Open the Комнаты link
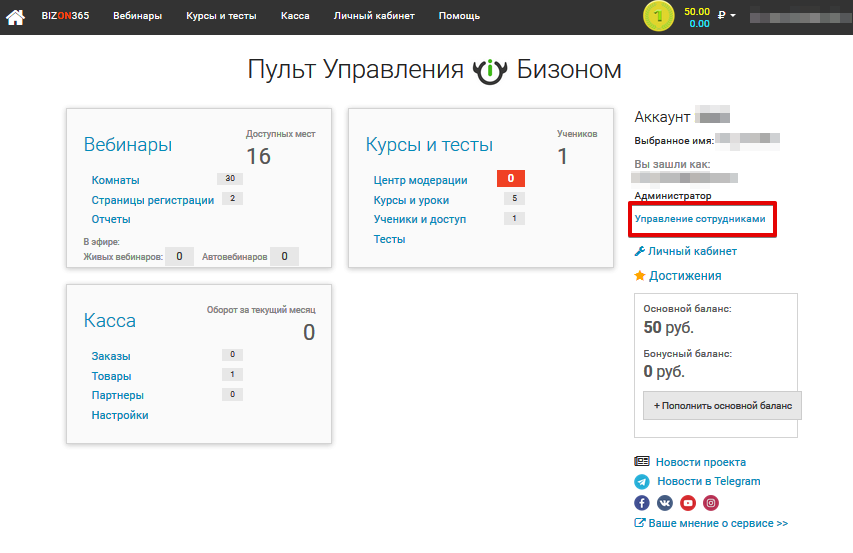Image resolution: width=853 pixels, height=553 pixels. [115, 180]
